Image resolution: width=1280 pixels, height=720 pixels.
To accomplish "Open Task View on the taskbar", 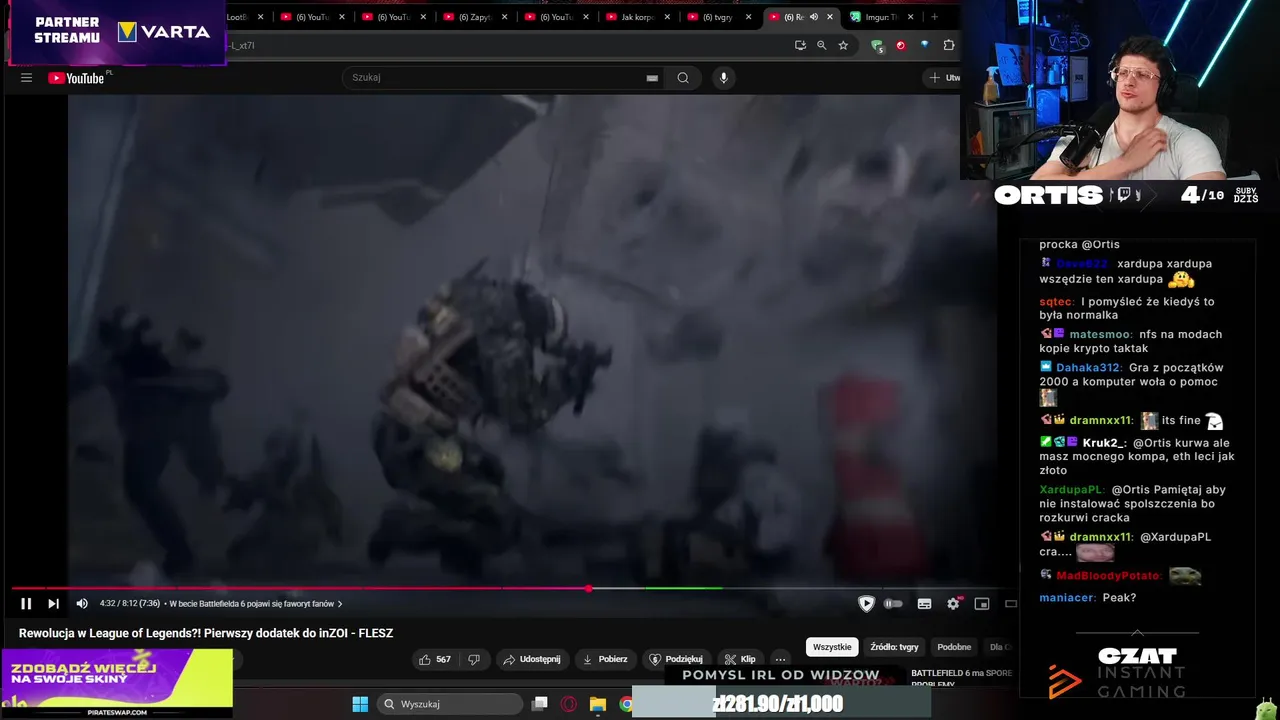I will [x=540, y=704].
